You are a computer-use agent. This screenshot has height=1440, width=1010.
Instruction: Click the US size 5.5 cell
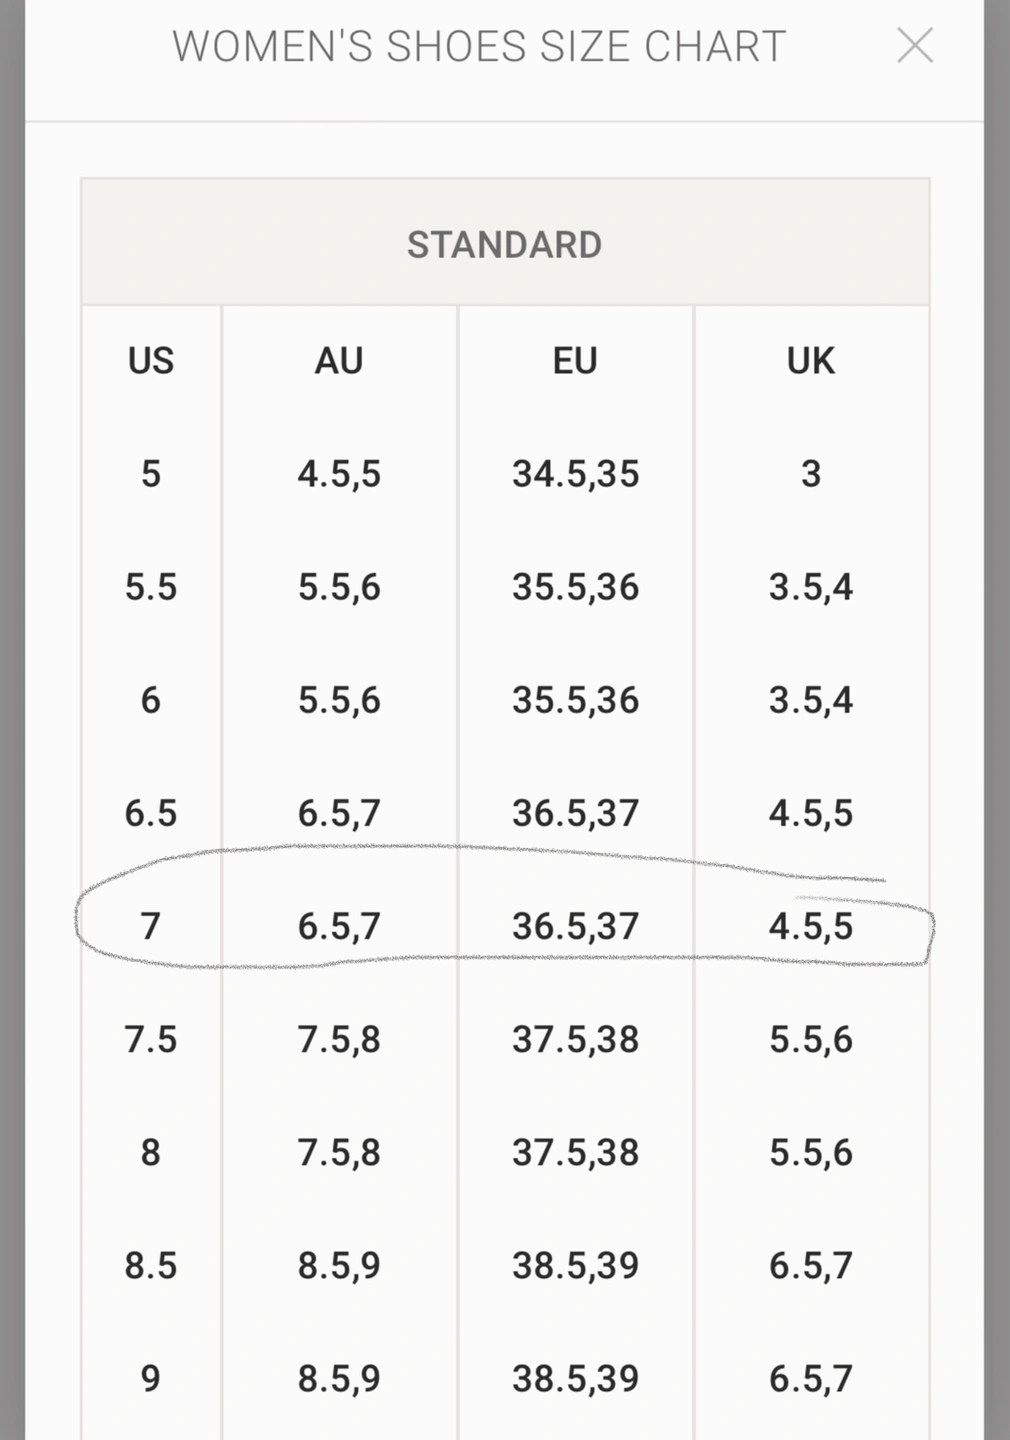click(x=151, y=587)
